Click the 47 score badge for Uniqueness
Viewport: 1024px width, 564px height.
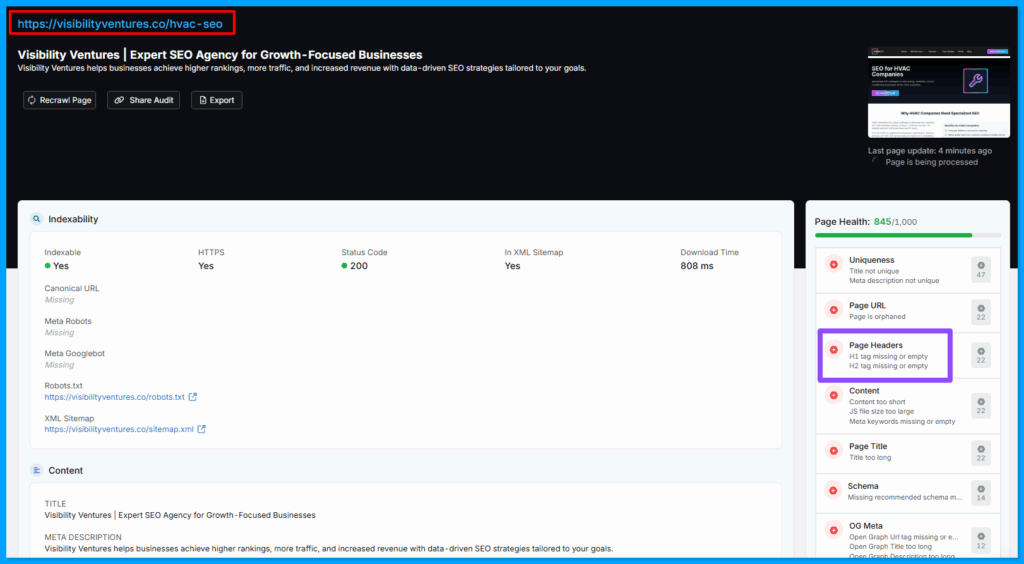(981, 270)
